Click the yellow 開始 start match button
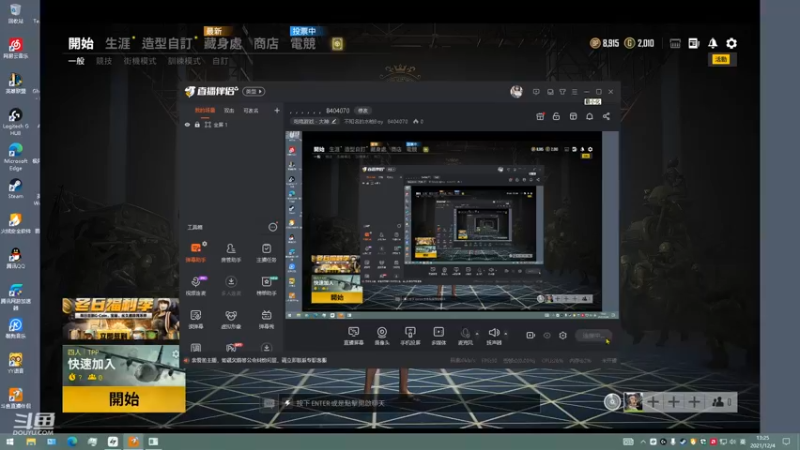This screenshot has height=450, width=800. click(x=124, y=399)
